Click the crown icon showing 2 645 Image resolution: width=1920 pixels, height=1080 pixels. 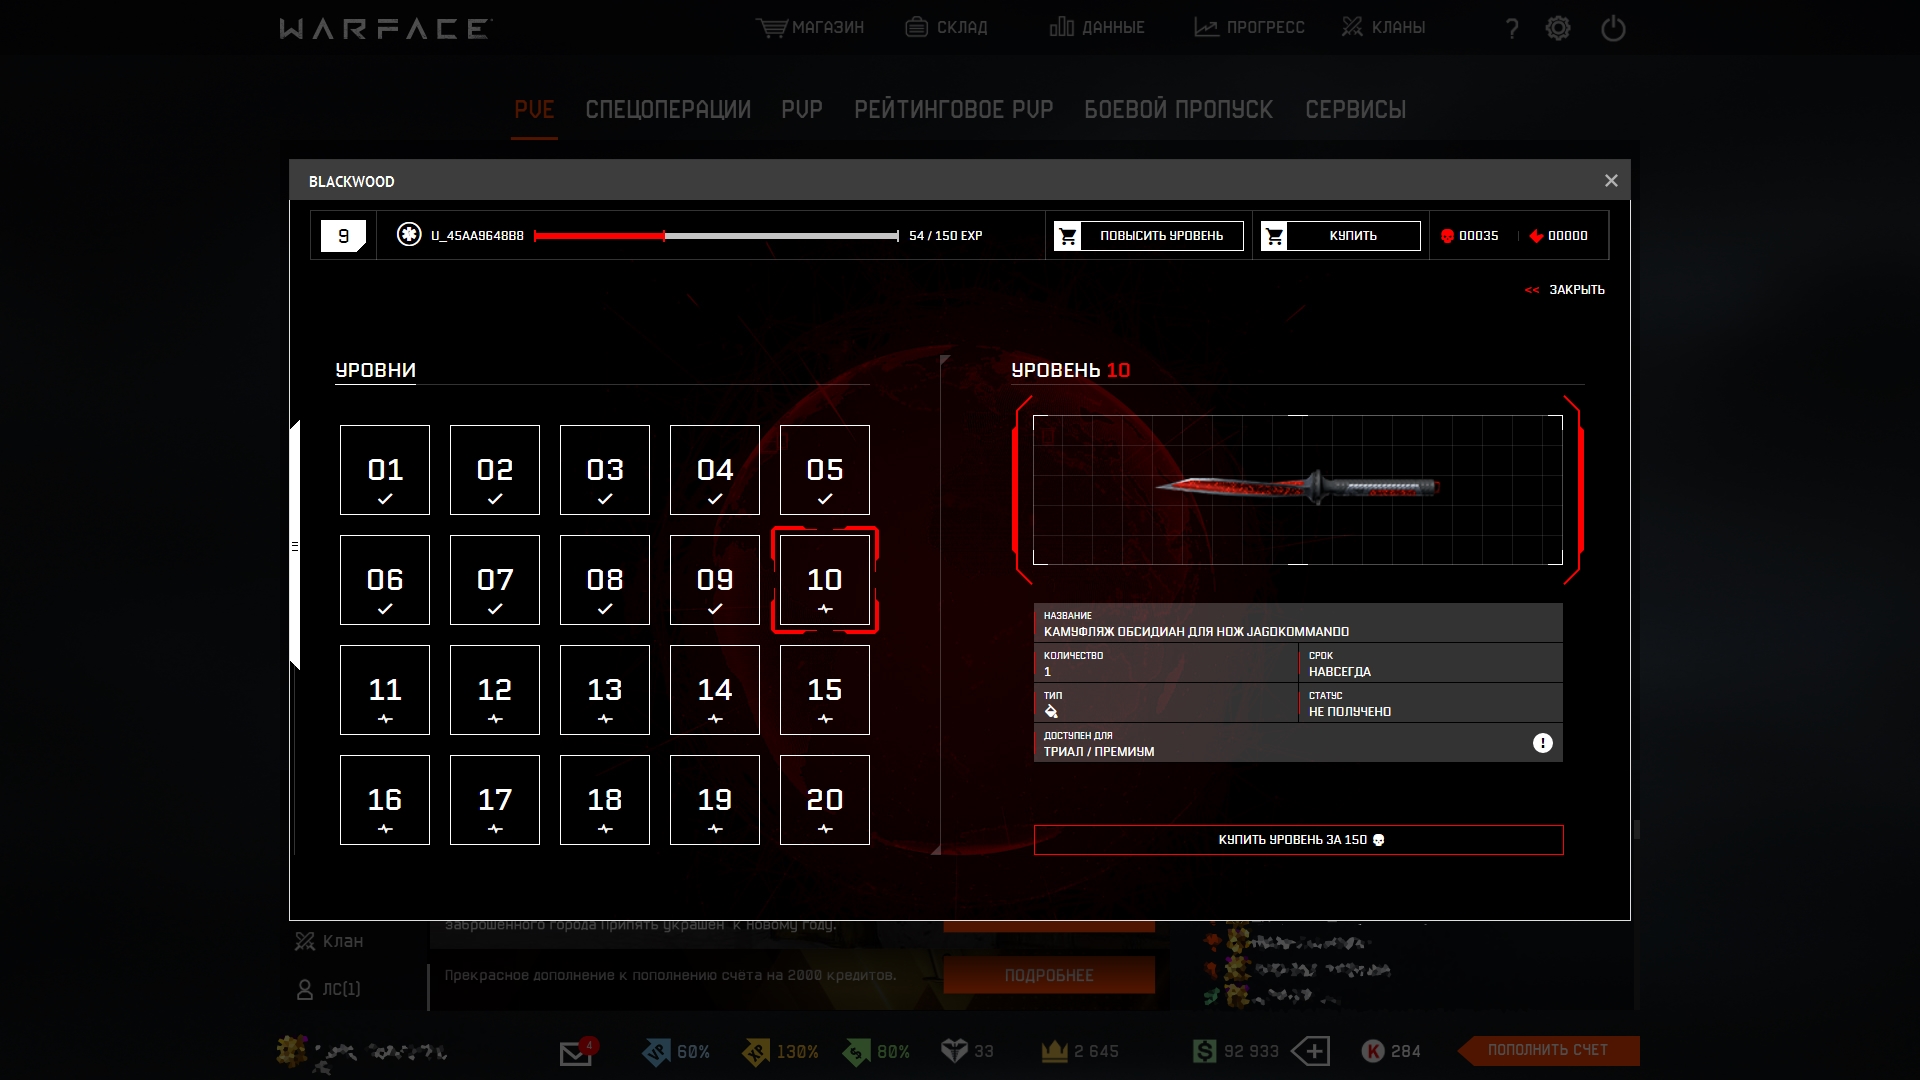coord(1055,1051)
